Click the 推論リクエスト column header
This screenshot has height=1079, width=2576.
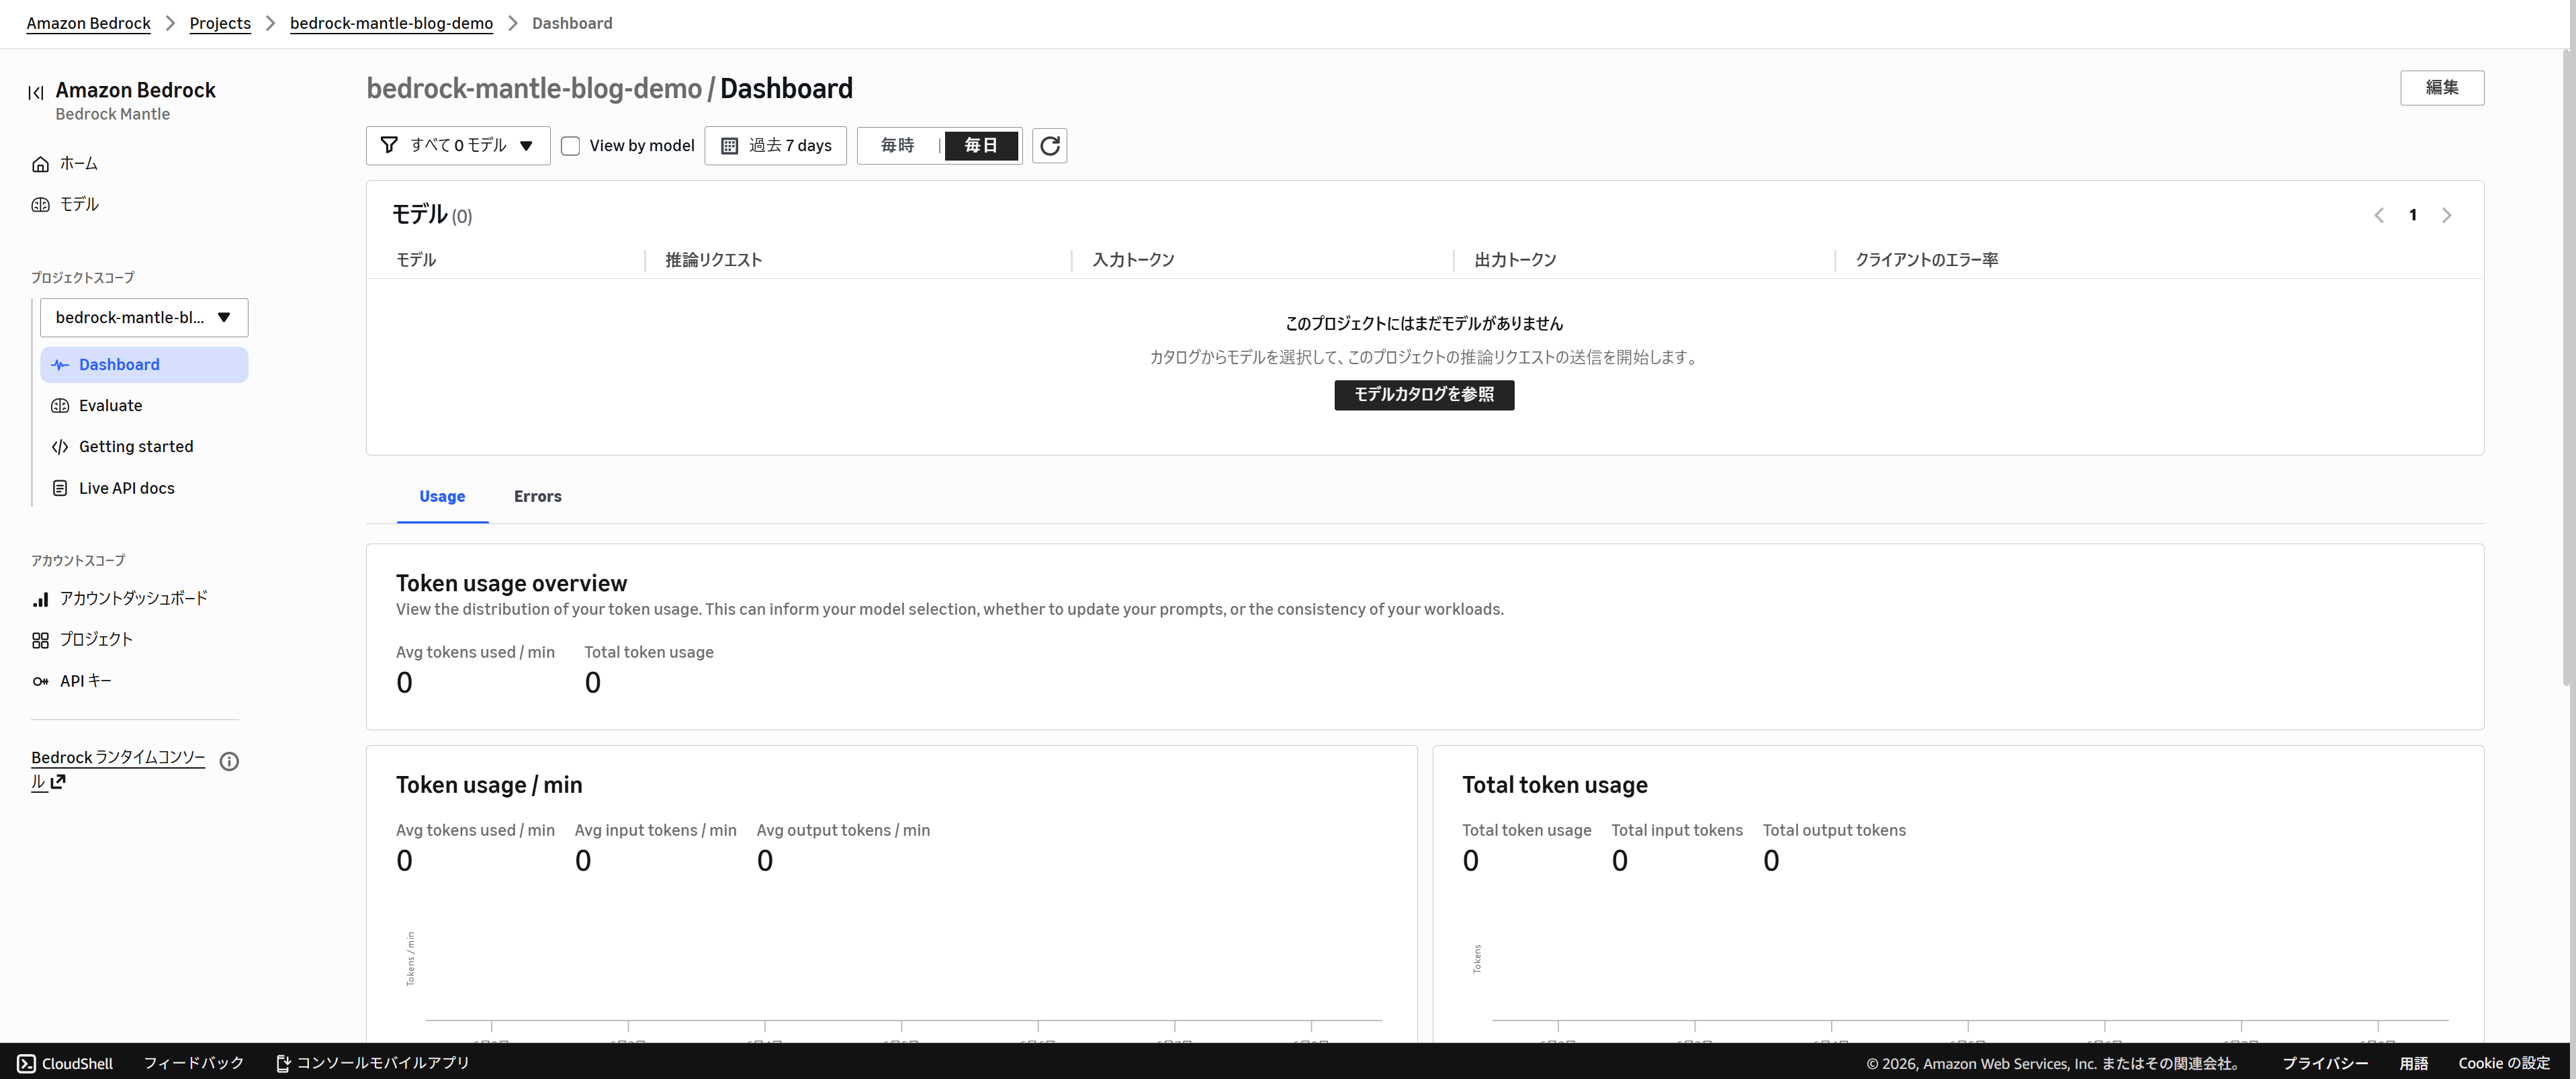714,260
